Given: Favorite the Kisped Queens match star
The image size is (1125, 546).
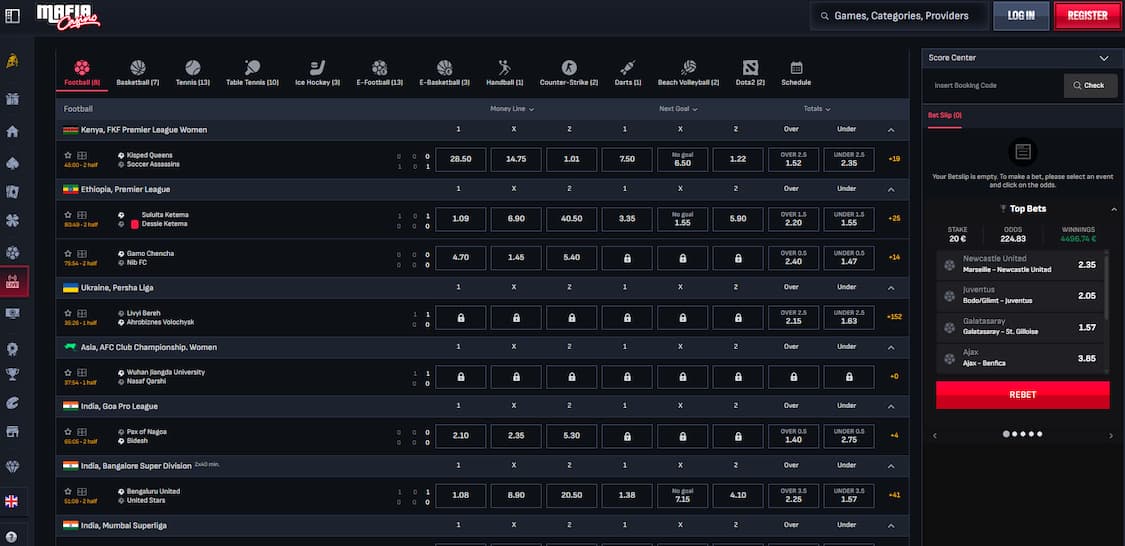Looking at the screenshot, I should (68, 155).
